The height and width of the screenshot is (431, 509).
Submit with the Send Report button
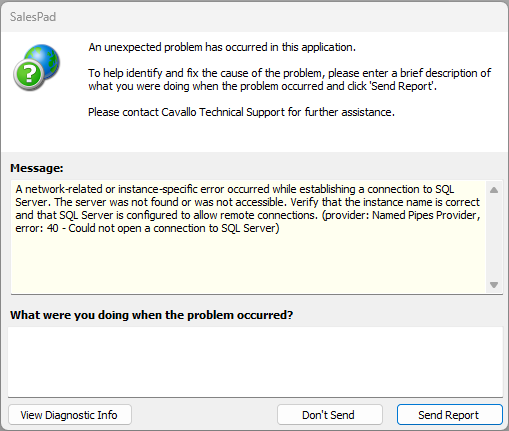point(449,415)
